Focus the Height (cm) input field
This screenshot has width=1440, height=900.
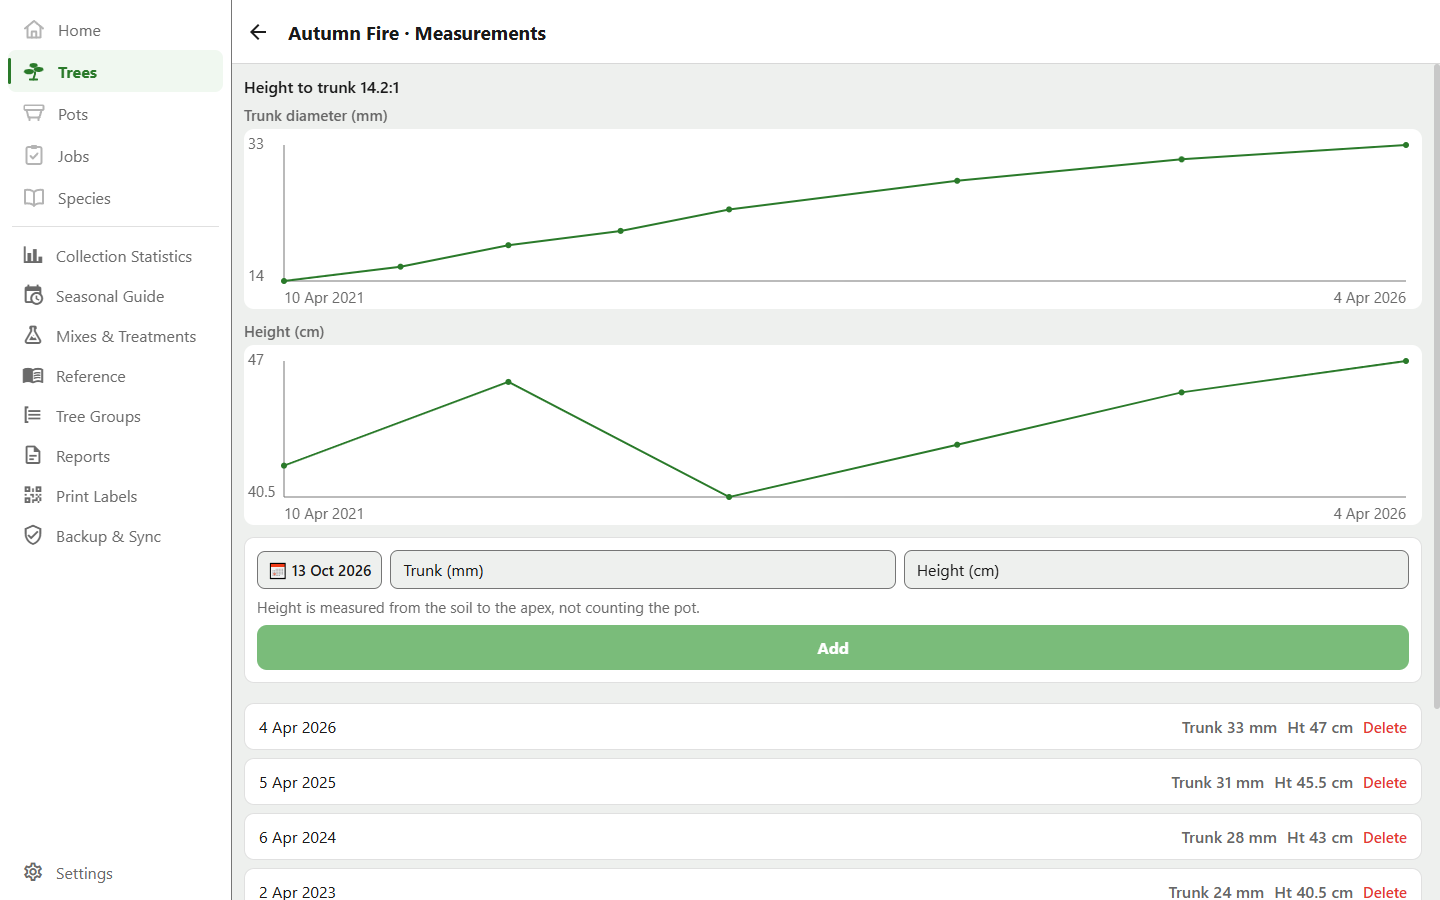click(1156, 570)
